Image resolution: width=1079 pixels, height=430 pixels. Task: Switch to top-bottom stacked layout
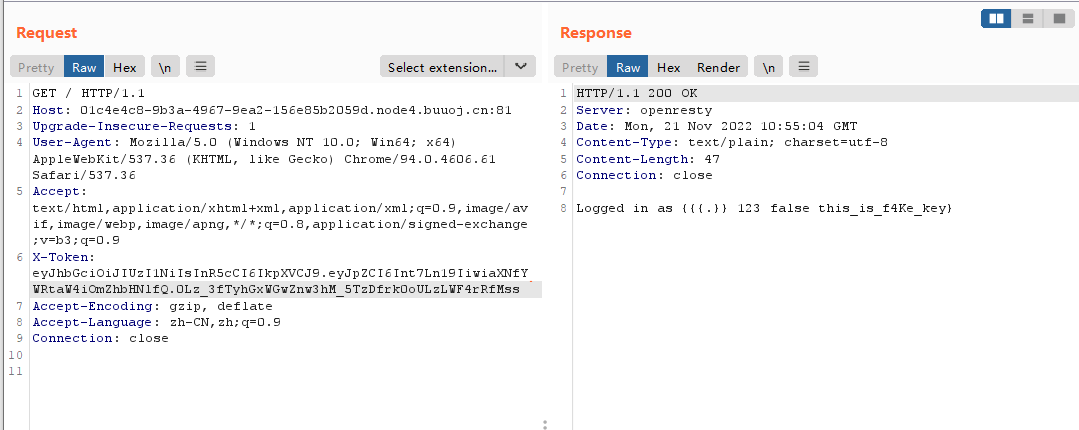(x=1027, y=18)
